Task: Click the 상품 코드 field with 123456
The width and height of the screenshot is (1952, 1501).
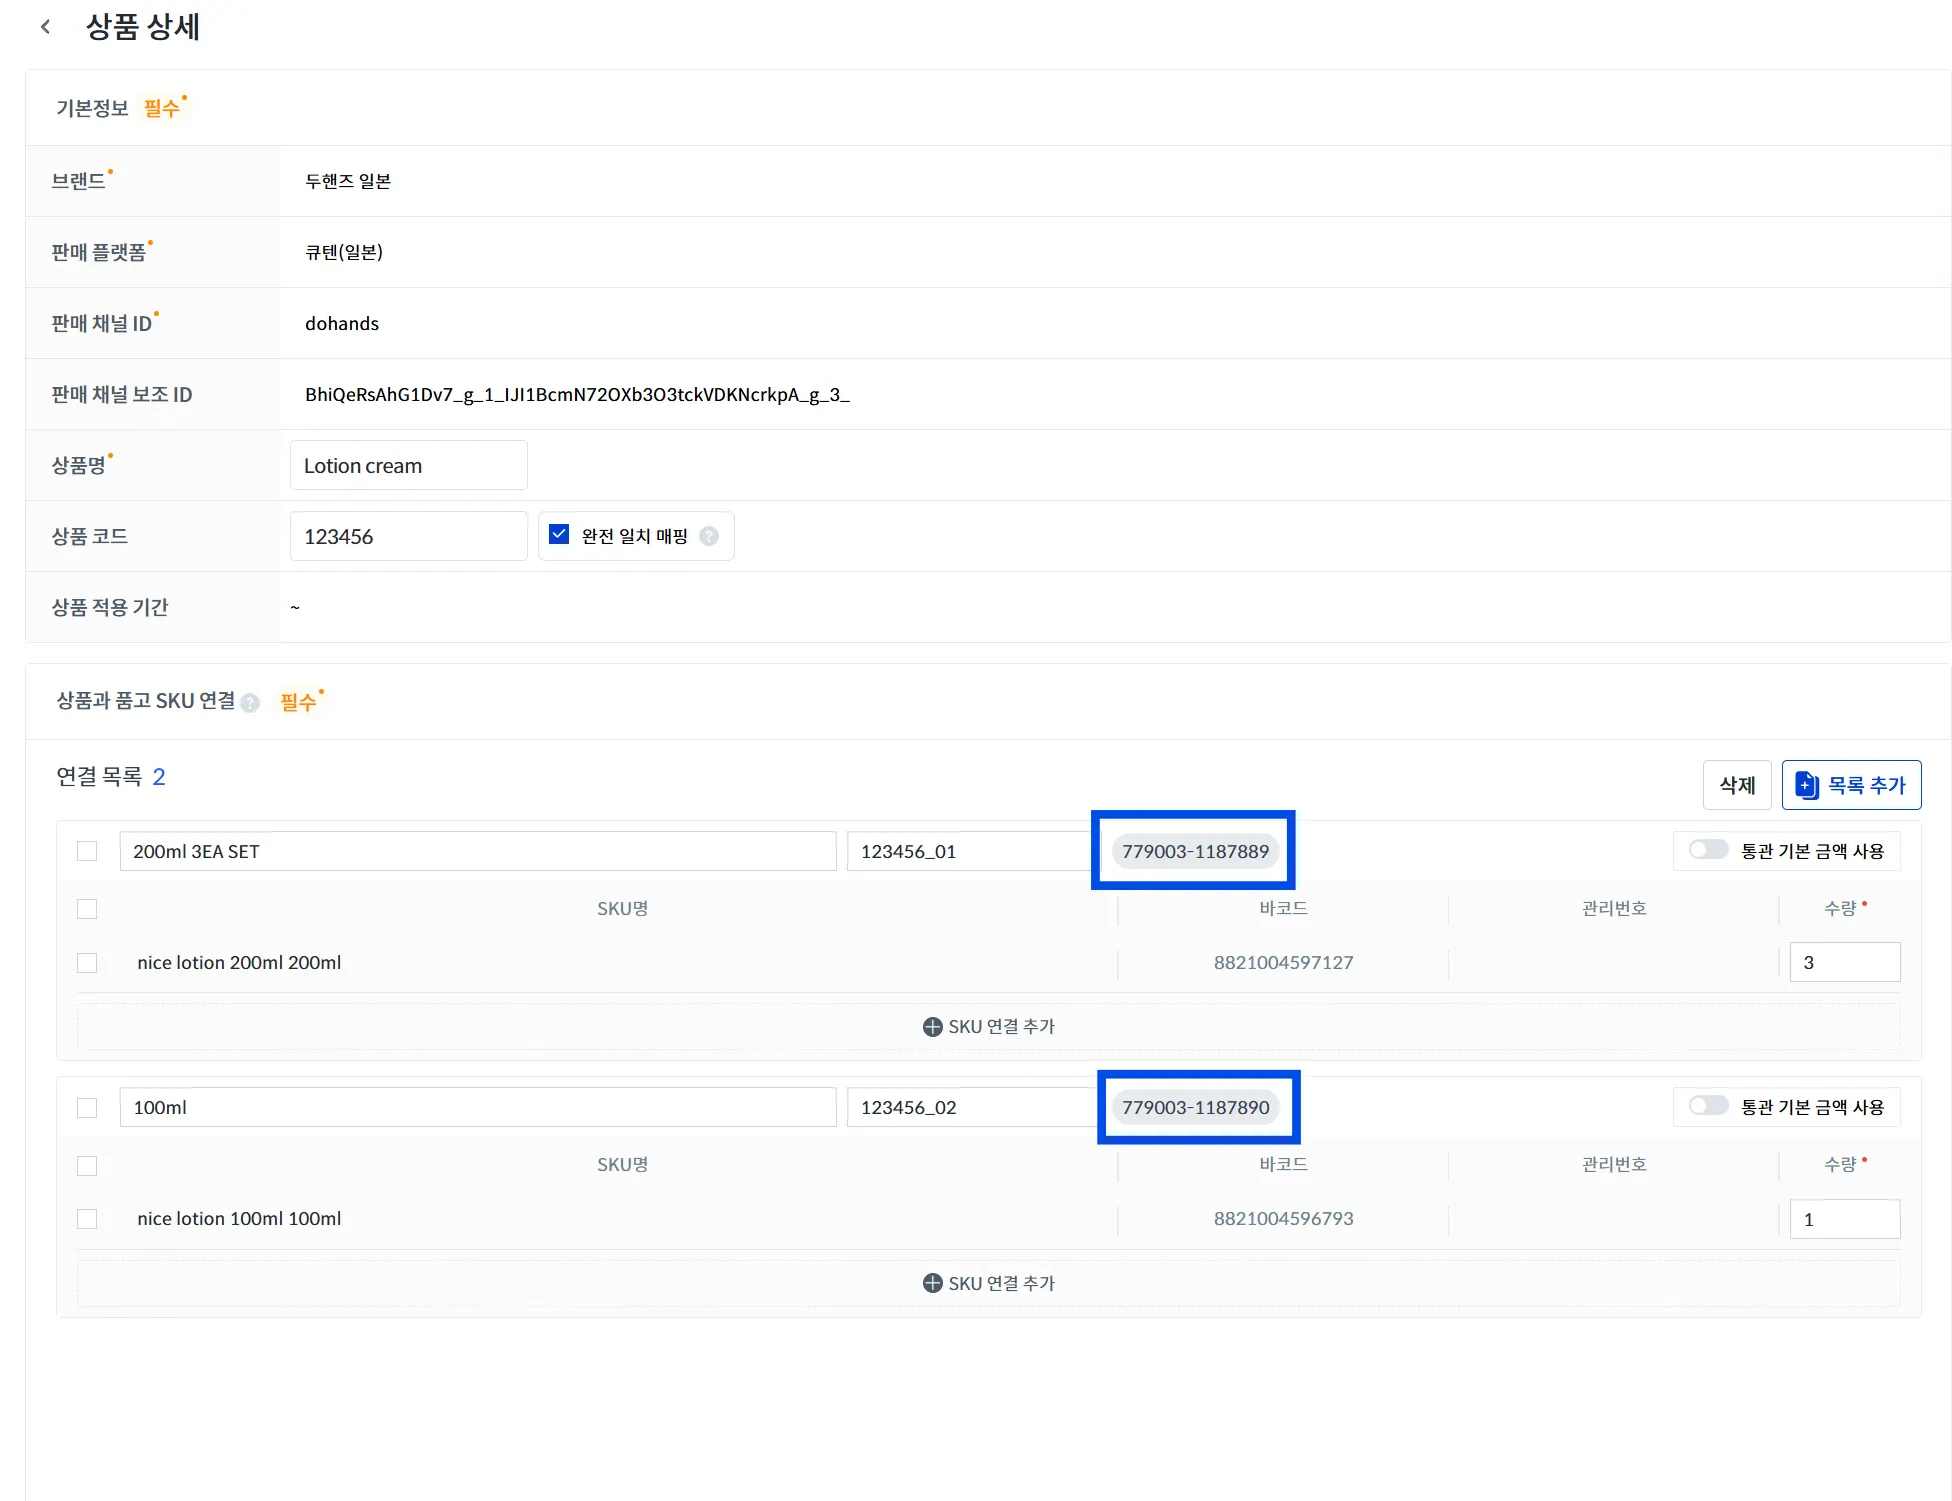Action: pyautogui.click(x=408, y=537)
